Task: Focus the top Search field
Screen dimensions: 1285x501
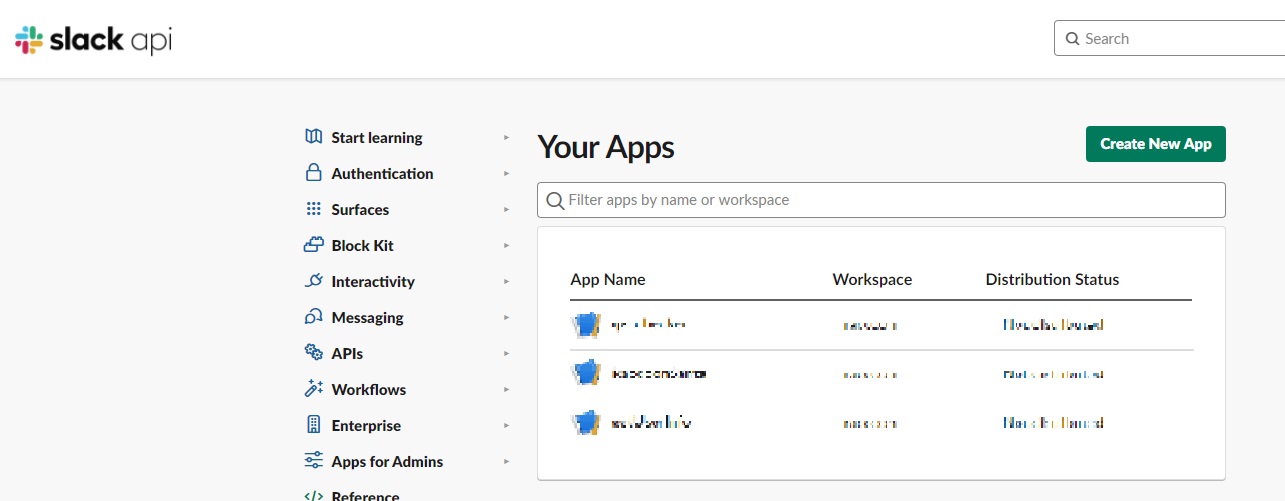Action: tap(1169, 39)
